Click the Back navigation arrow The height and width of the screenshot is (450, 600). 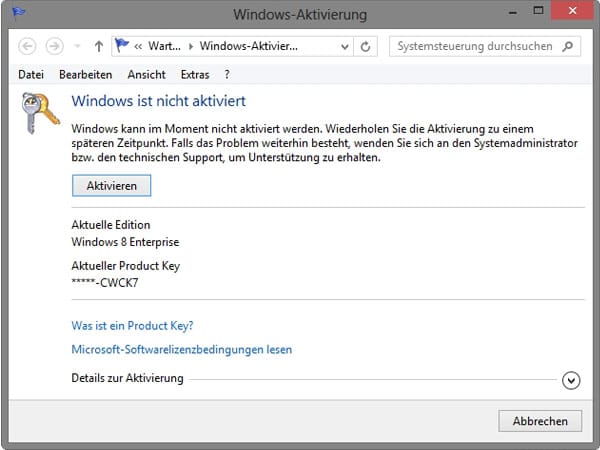27,46
